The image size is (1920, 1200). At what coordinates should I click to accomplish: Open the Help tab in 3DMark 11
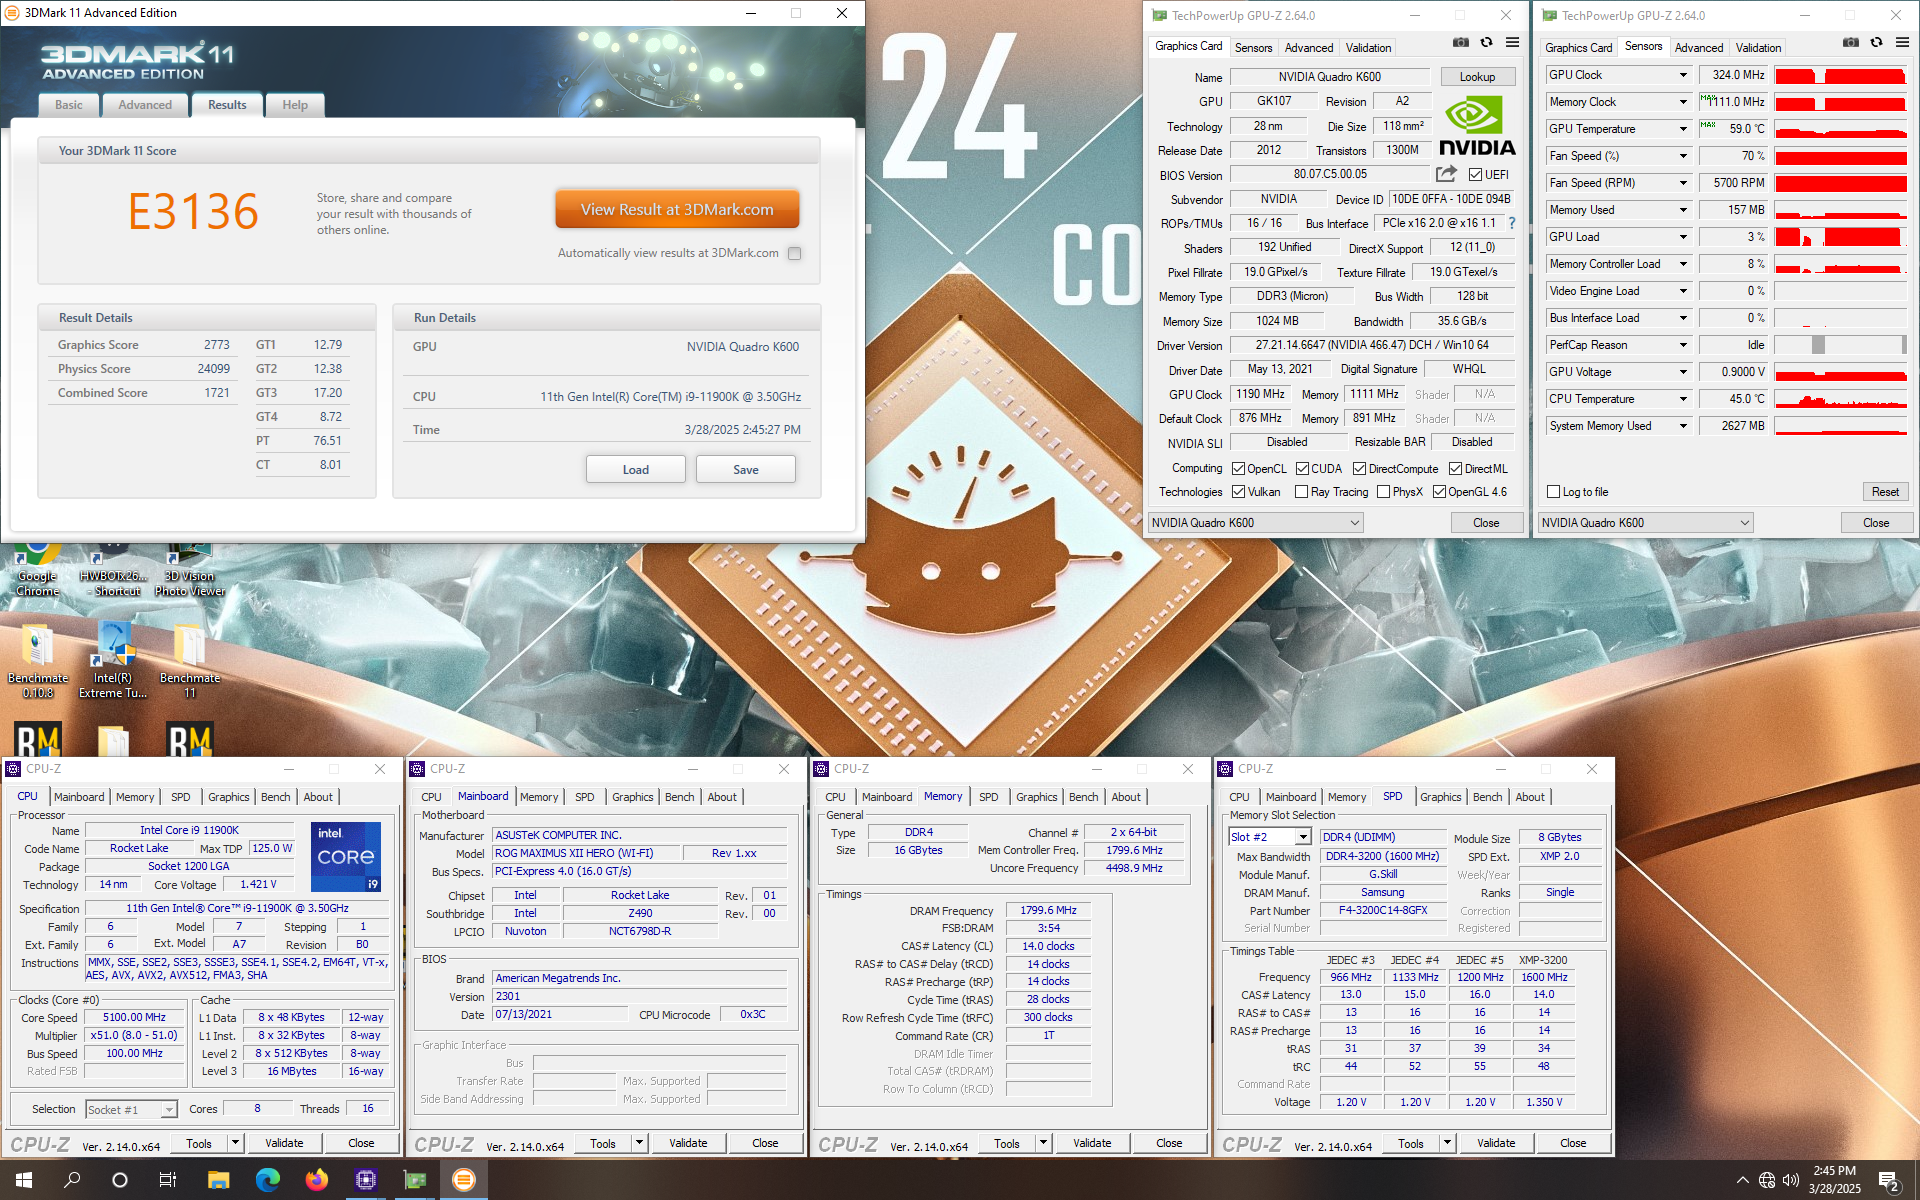295,105
